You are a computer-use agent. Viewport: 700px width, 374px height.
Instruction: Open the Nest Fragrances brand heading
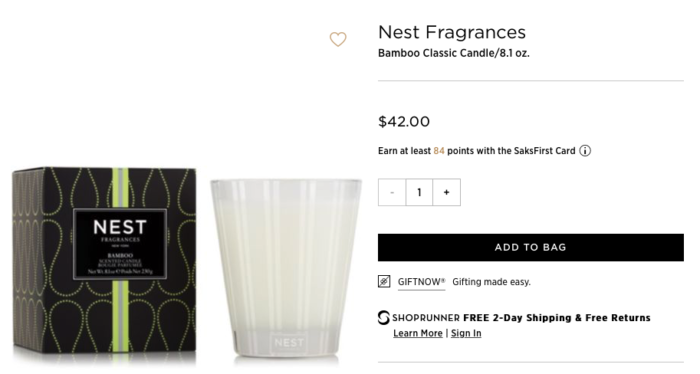452,32
